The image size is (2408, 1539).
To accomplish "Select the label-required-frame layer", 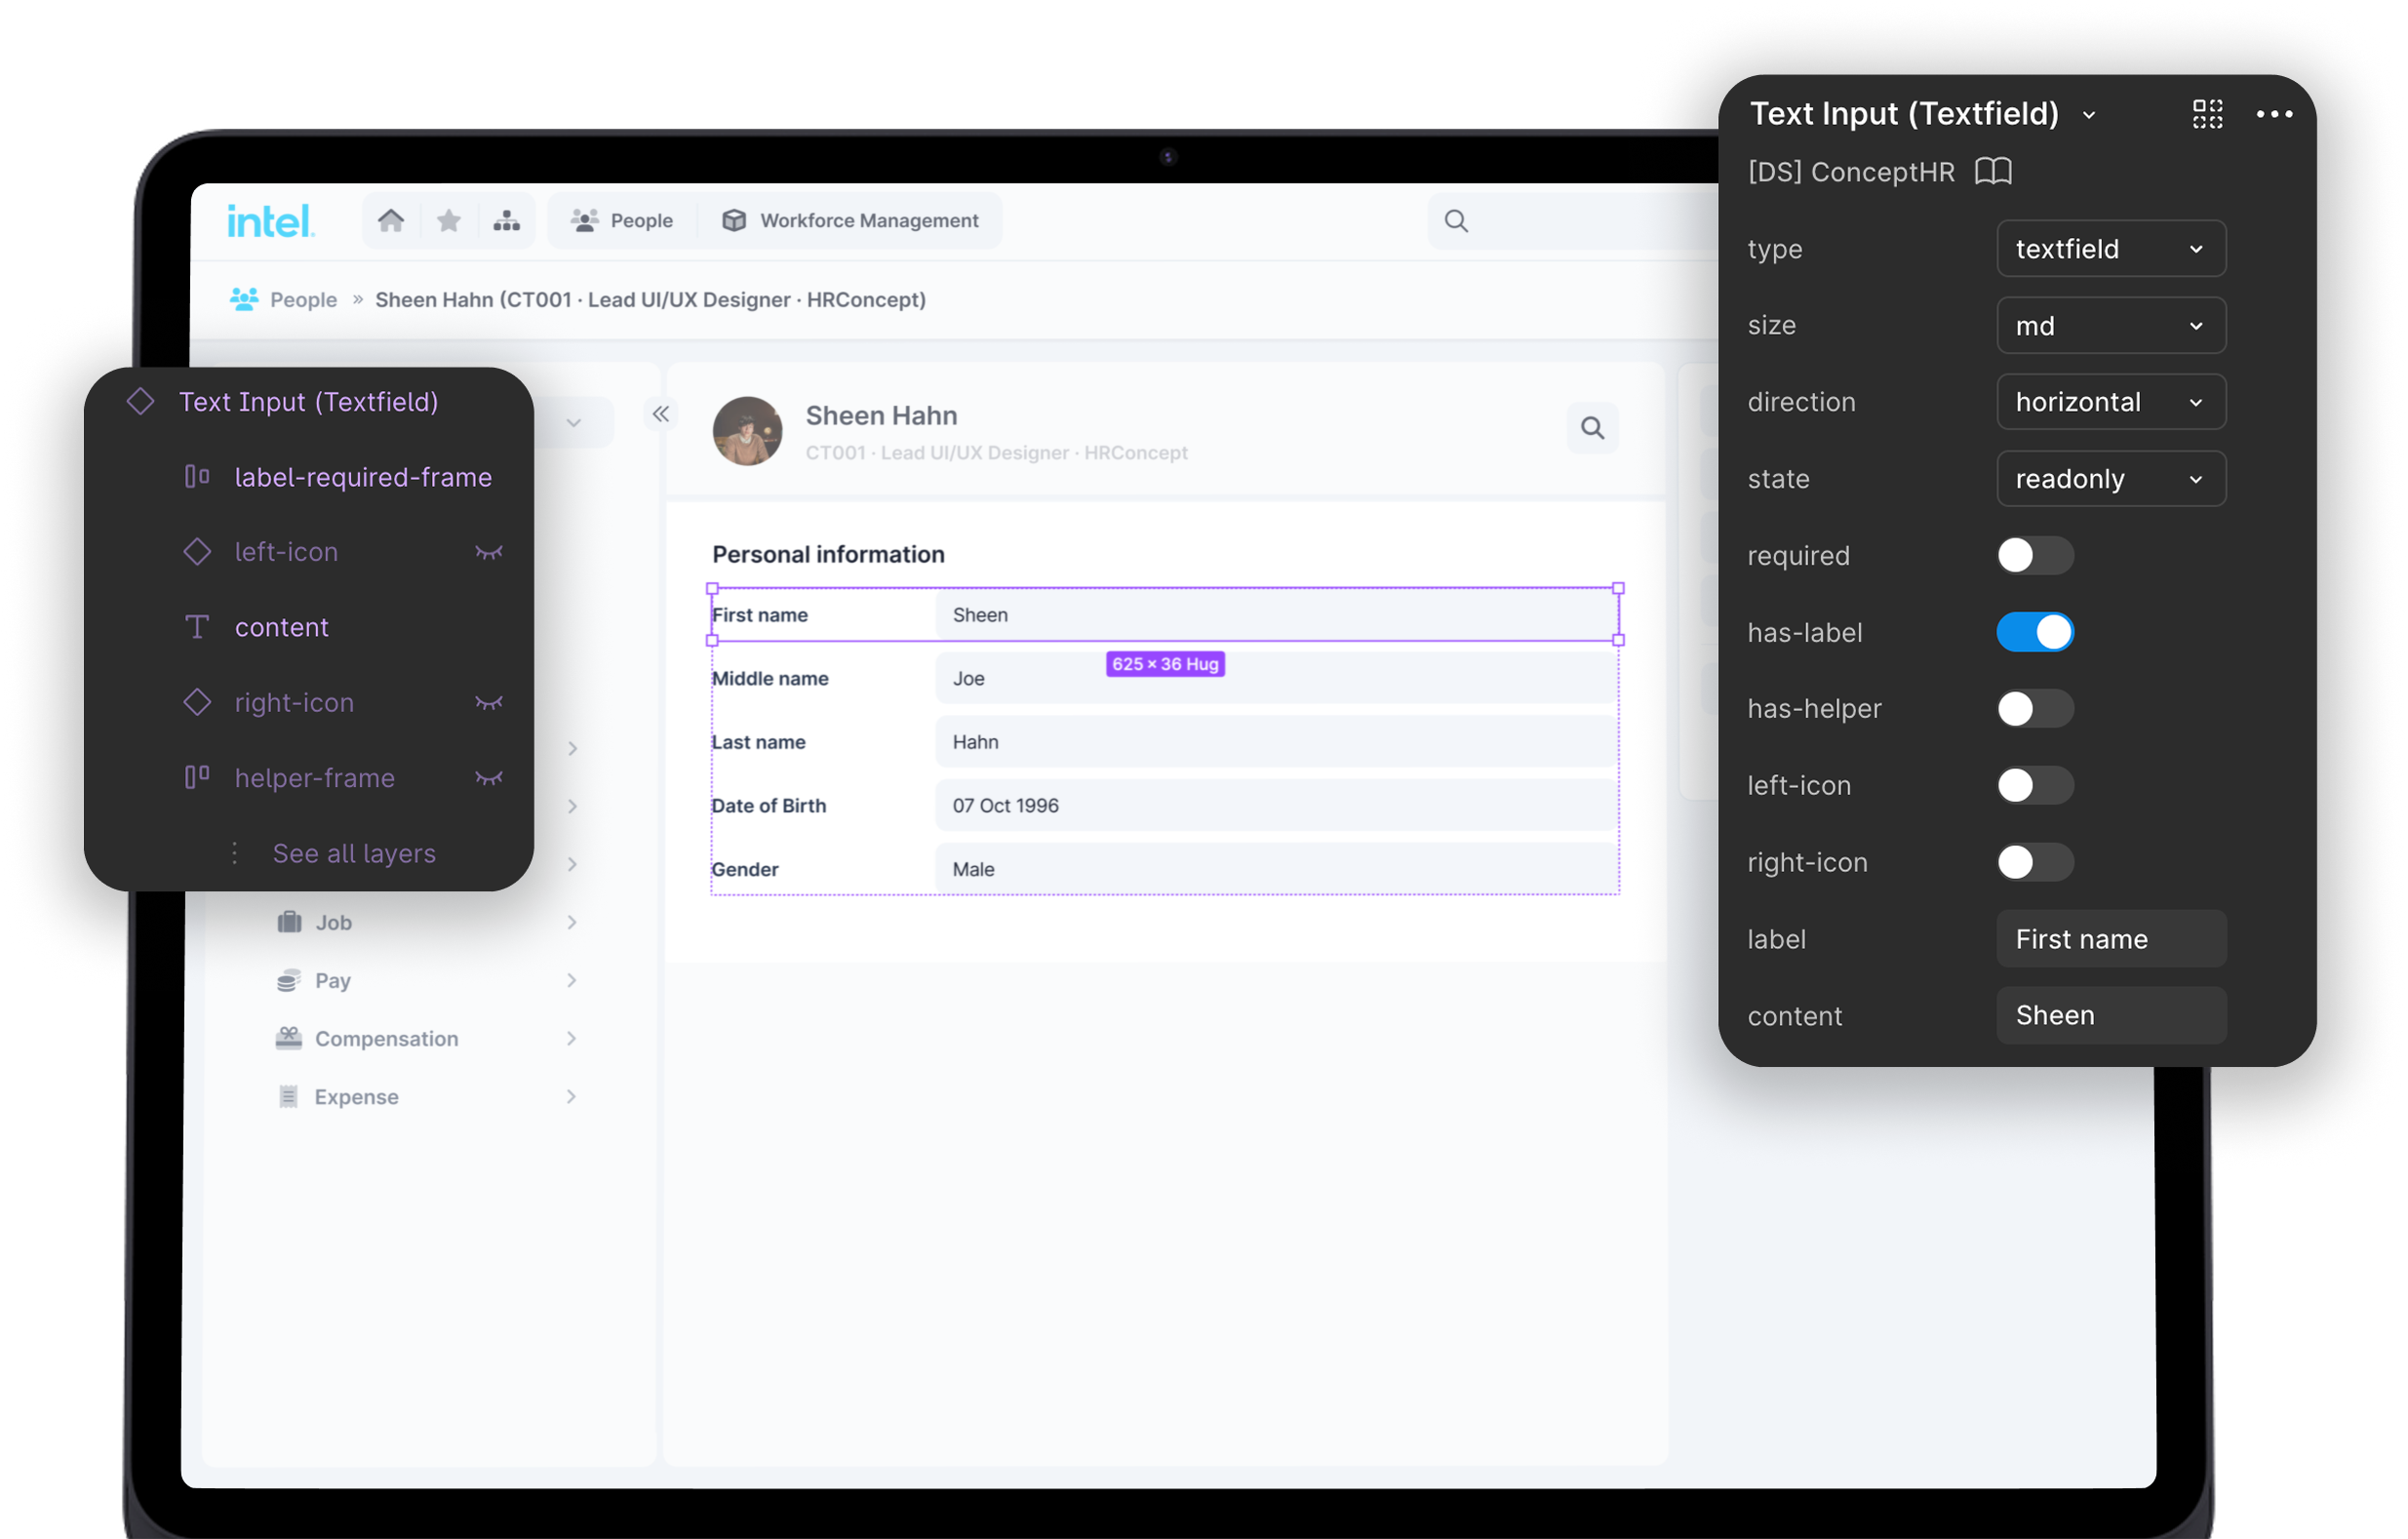I will pos(309,477).
